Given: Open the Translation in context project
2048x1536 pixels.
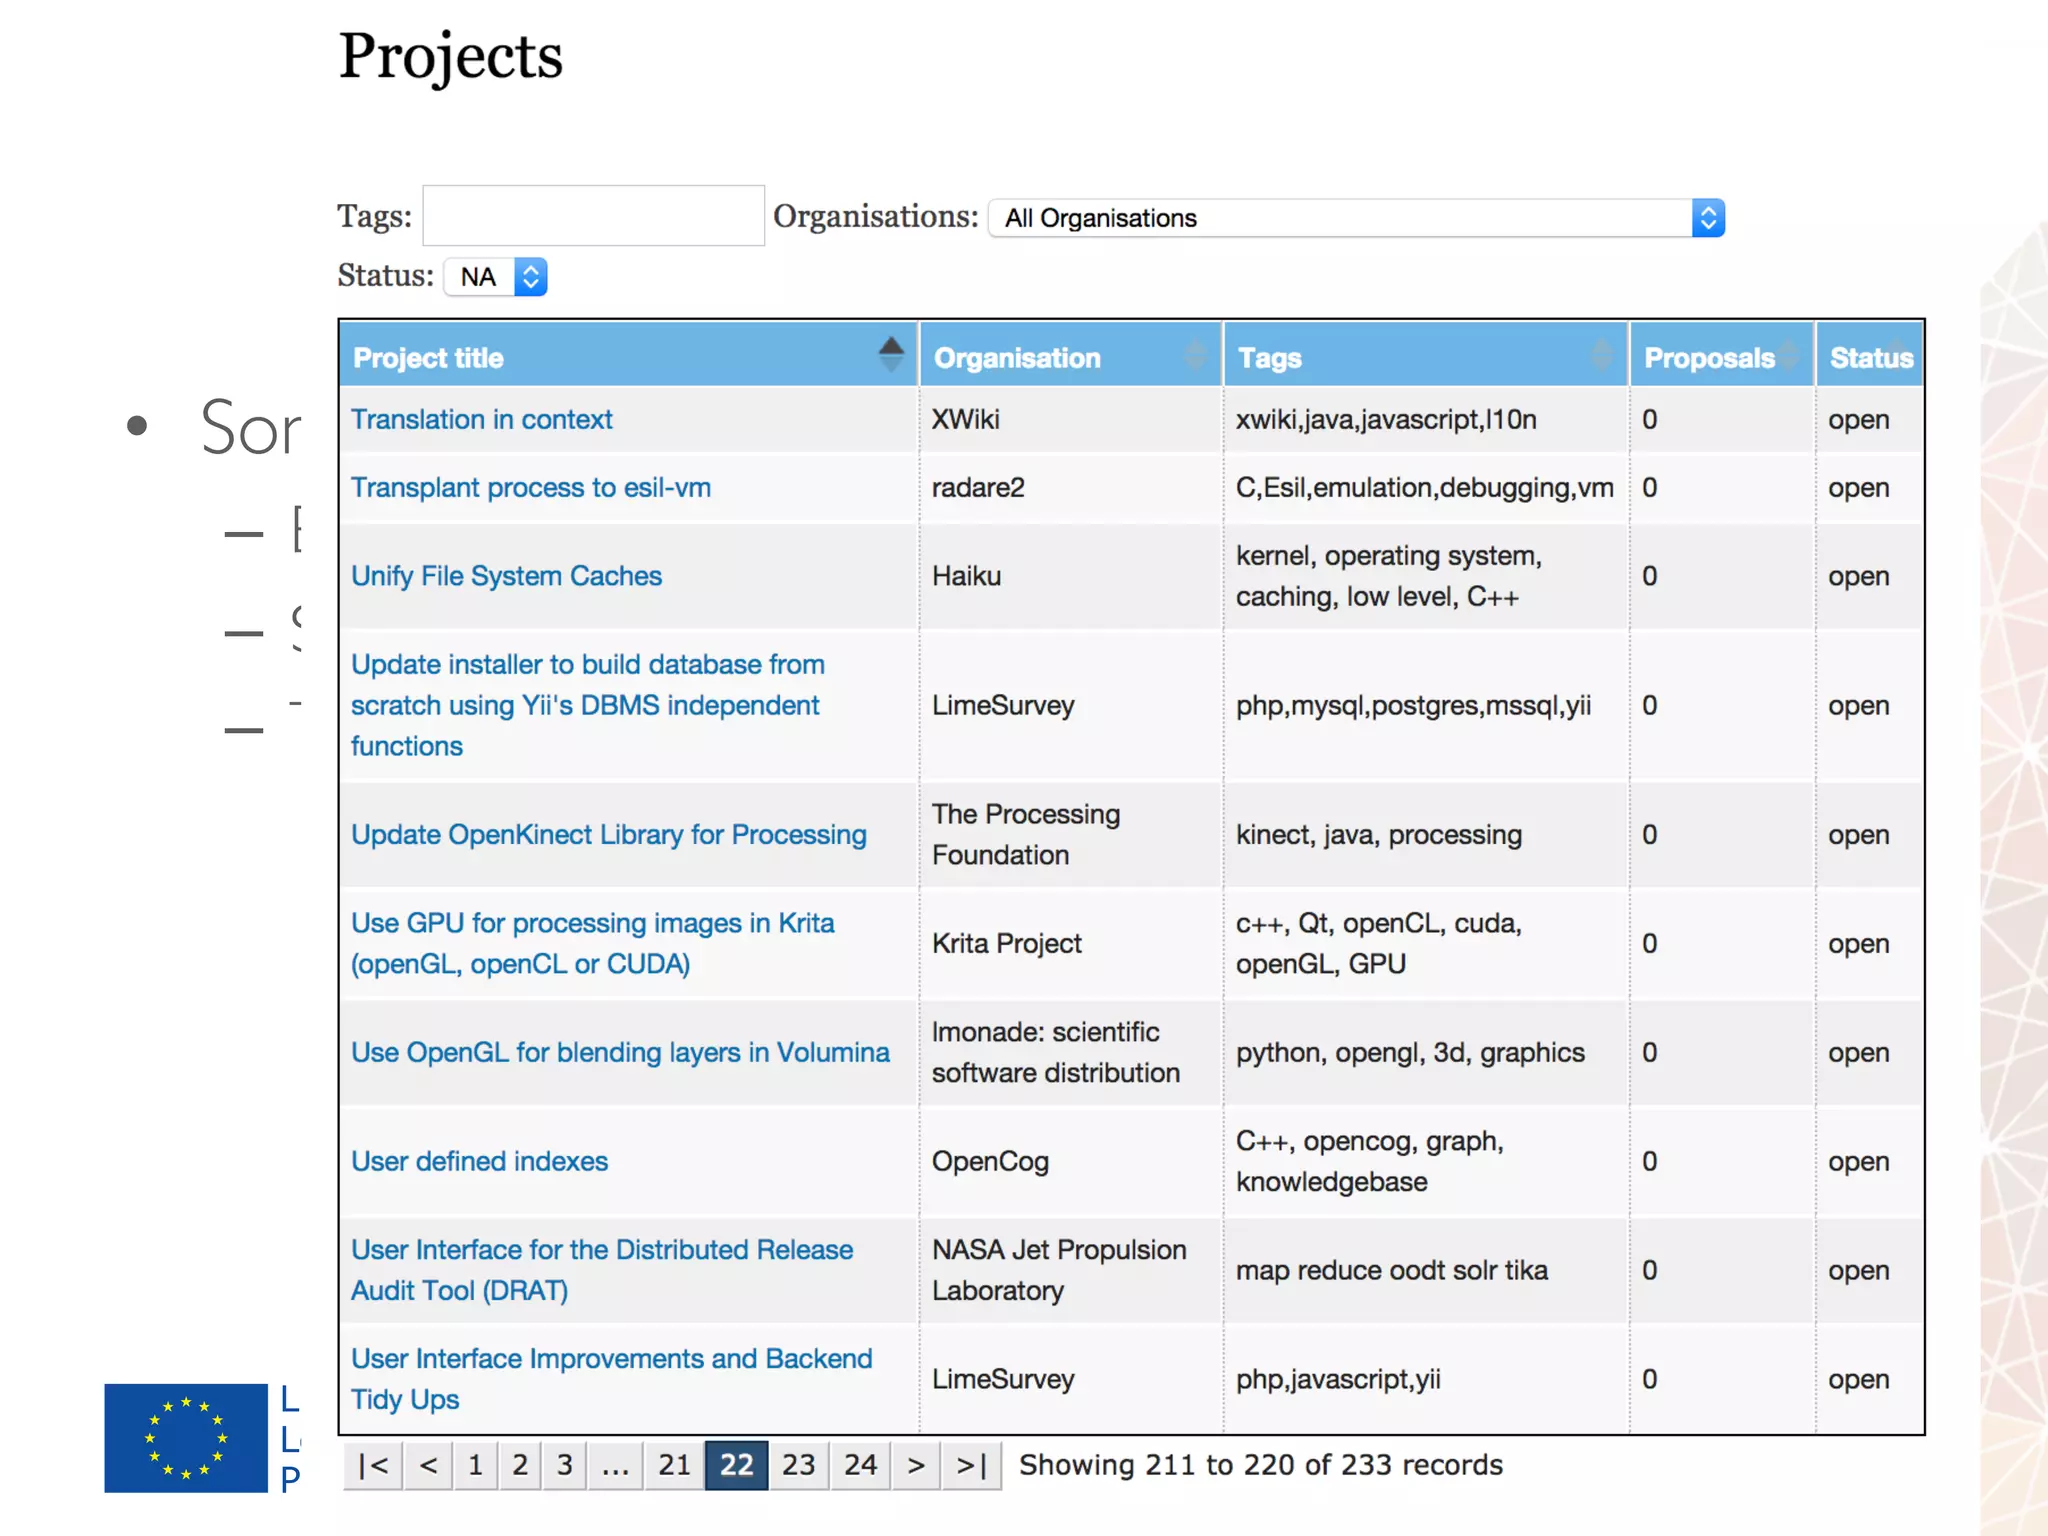Looking at the screenshot, I should click(x=481, y=419).
